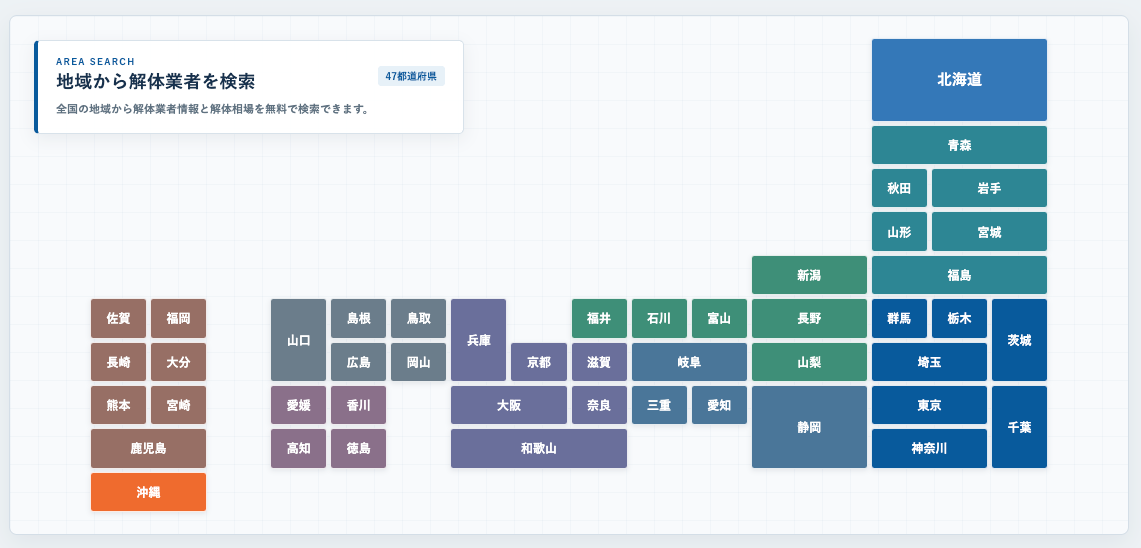
Task: Select the 大阪 prefecture block
Action: tap(509, 405)
